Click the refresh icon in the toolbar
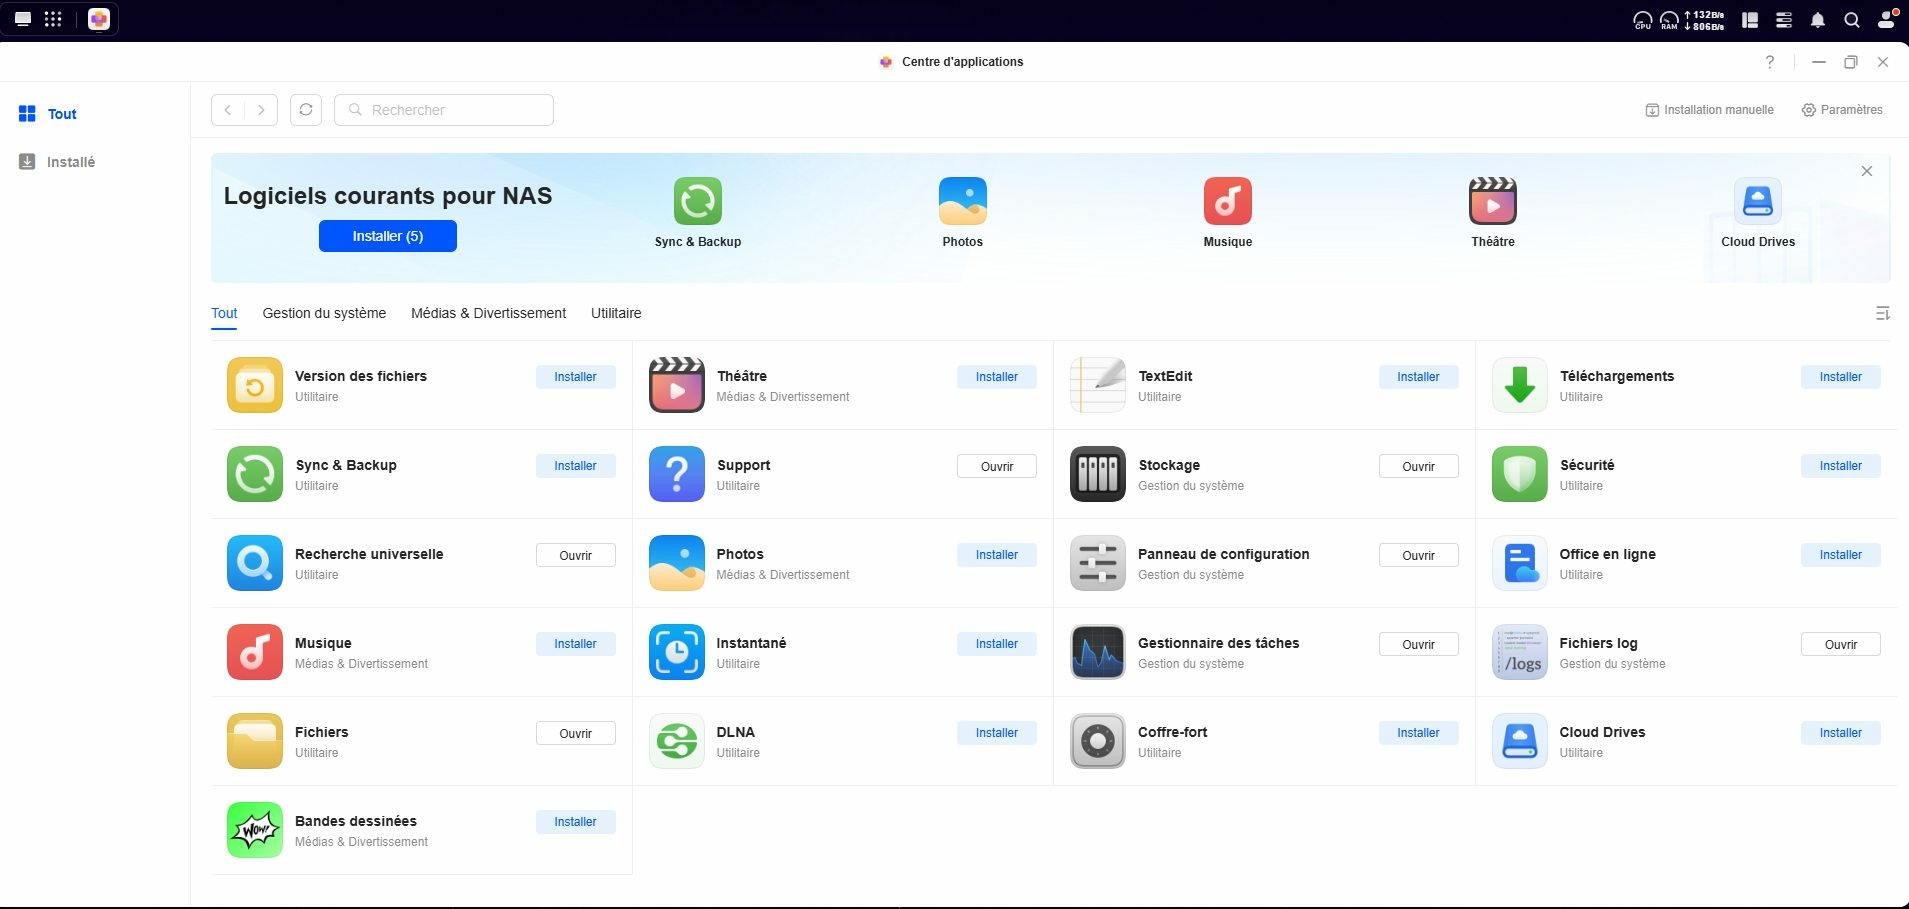1909x909 pixels. [306, 110]
